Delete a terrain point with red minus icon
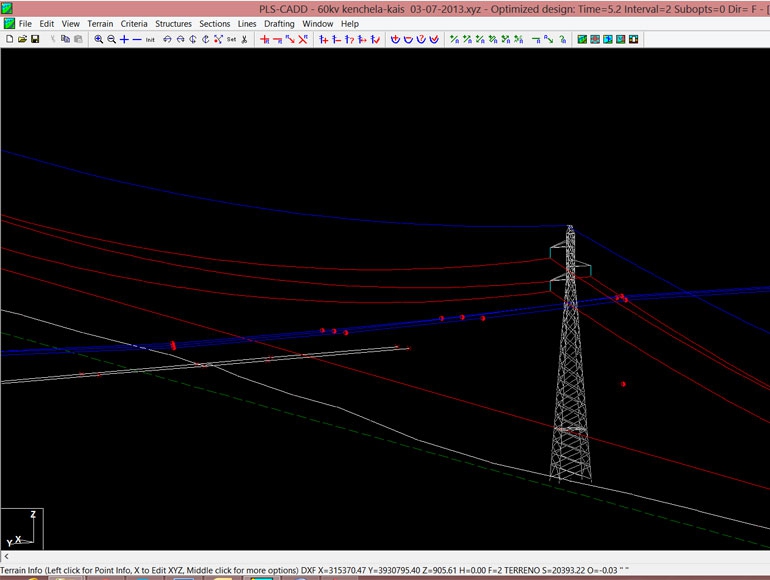 (277, 39)
